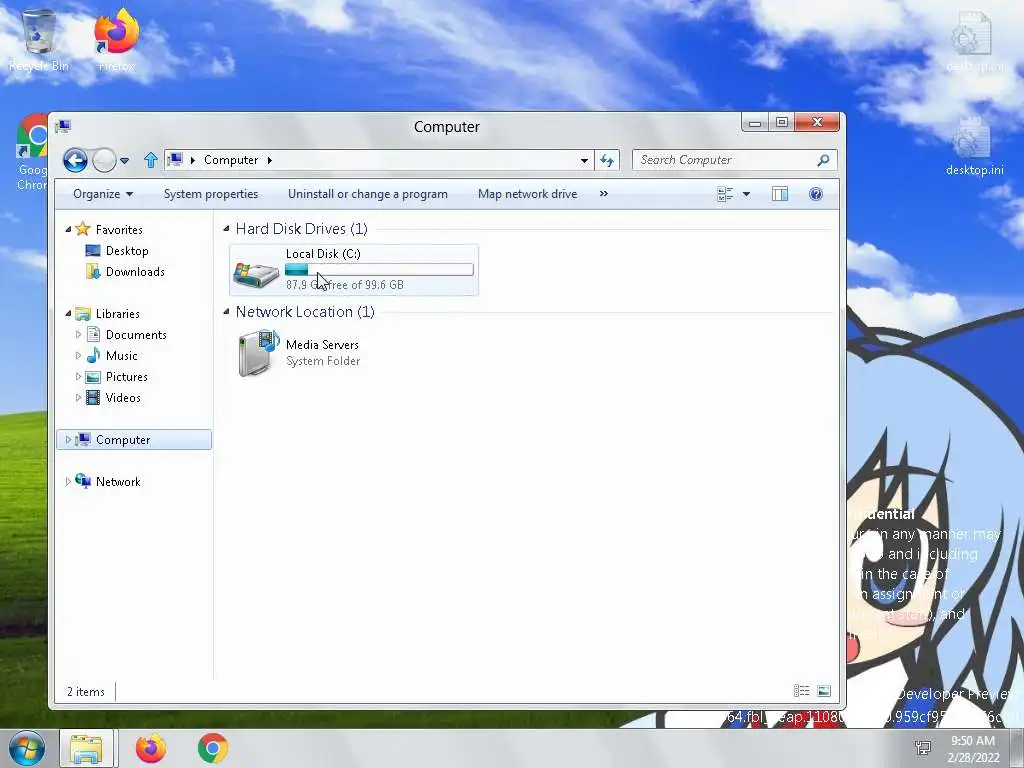Expand the Music library
The width and height of the screenshot is (1024, 768).
[78, 356]
